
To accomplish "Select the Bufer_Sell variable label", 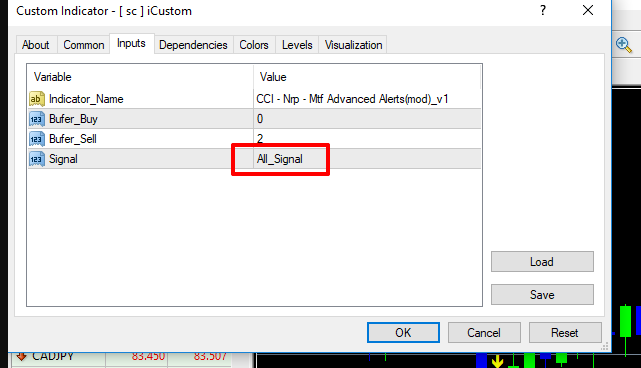I will point(73,139).
